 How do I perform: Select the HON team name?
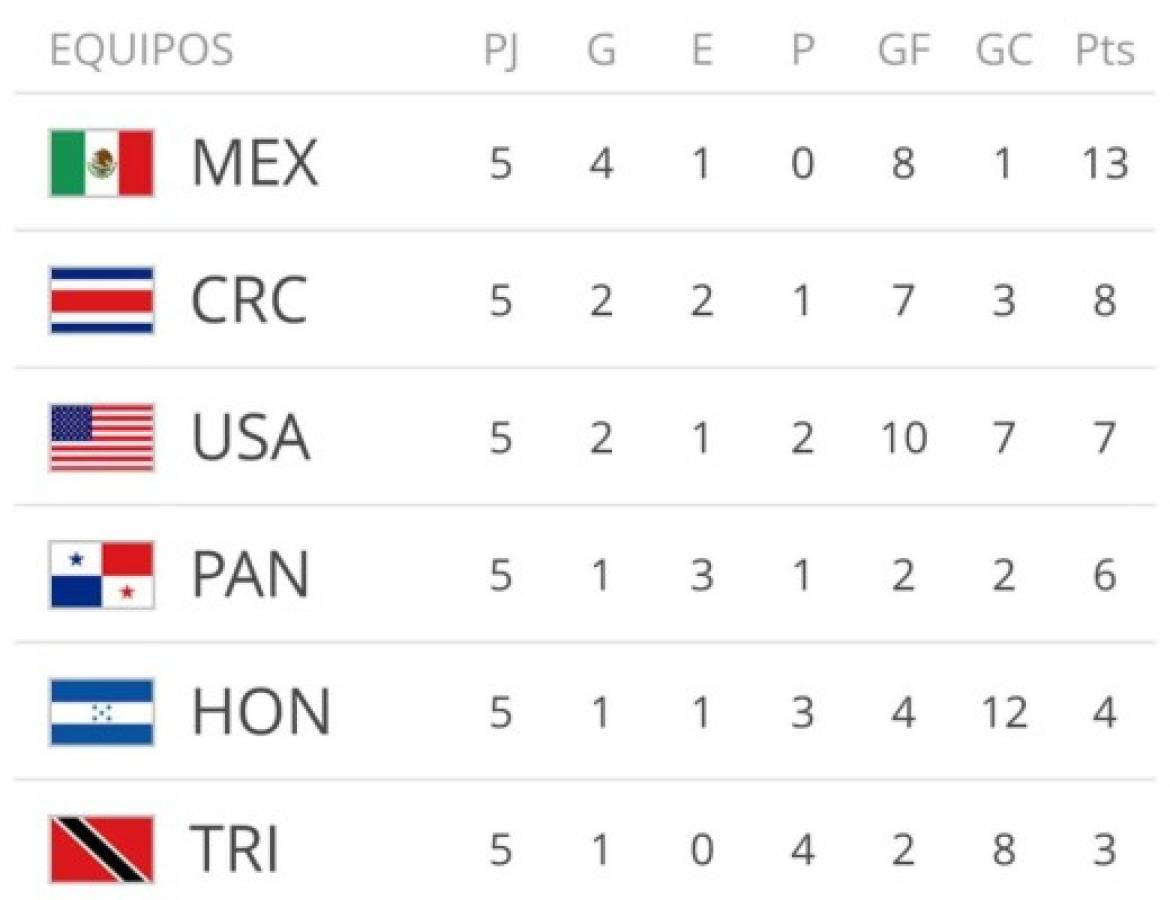(x=260, y=712)
